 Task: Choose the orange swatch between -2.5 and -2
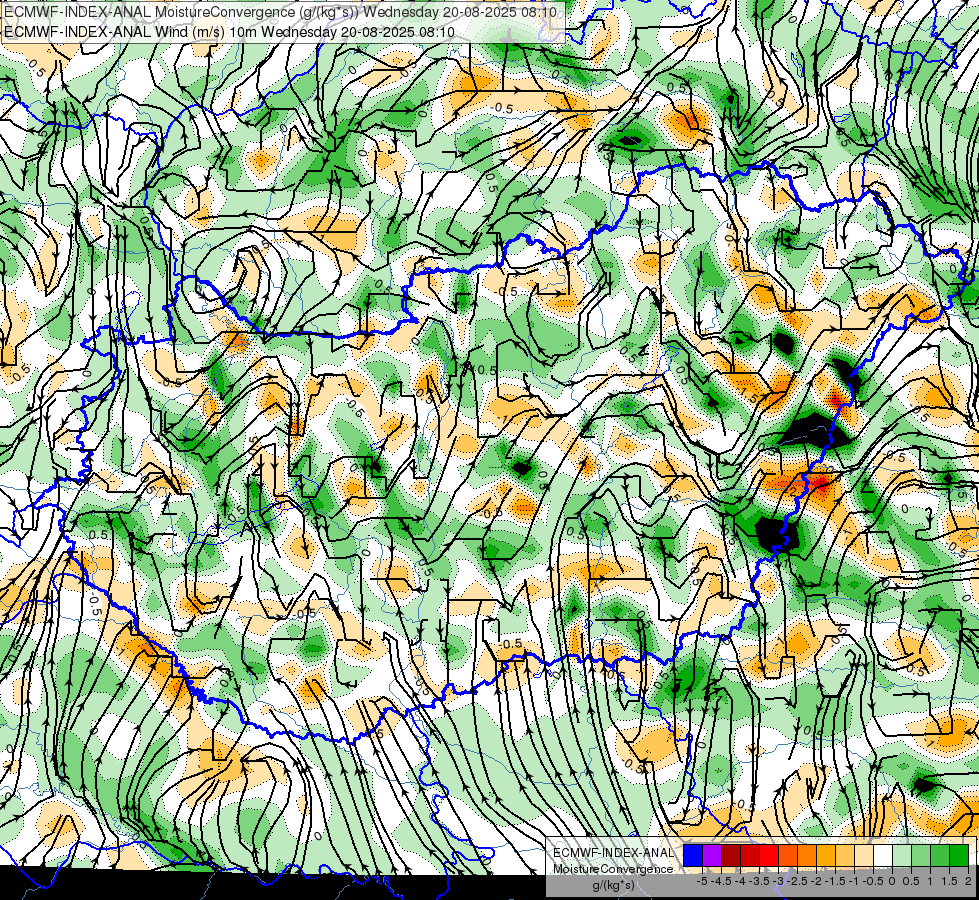[x=807, y=855]
